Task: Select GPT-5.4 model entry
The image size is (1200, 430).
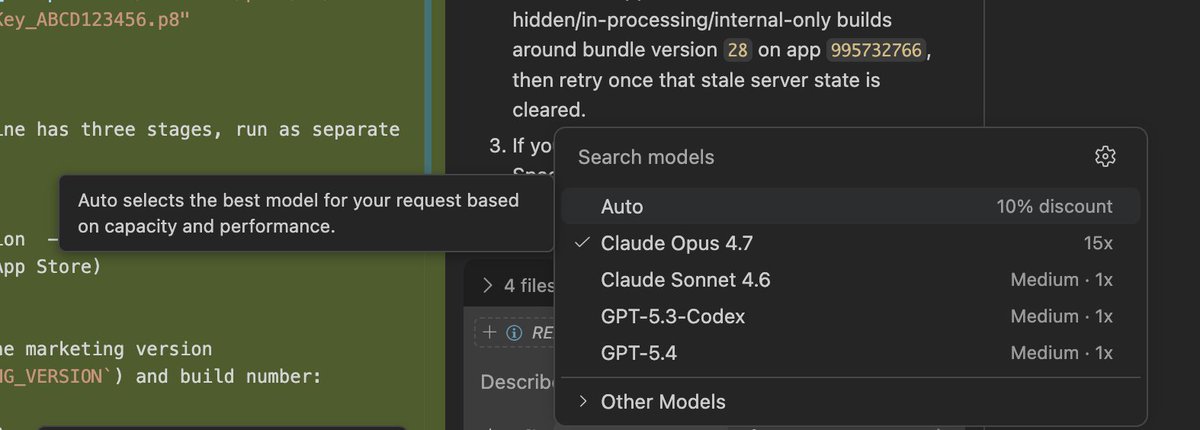Action: point(850,352)
